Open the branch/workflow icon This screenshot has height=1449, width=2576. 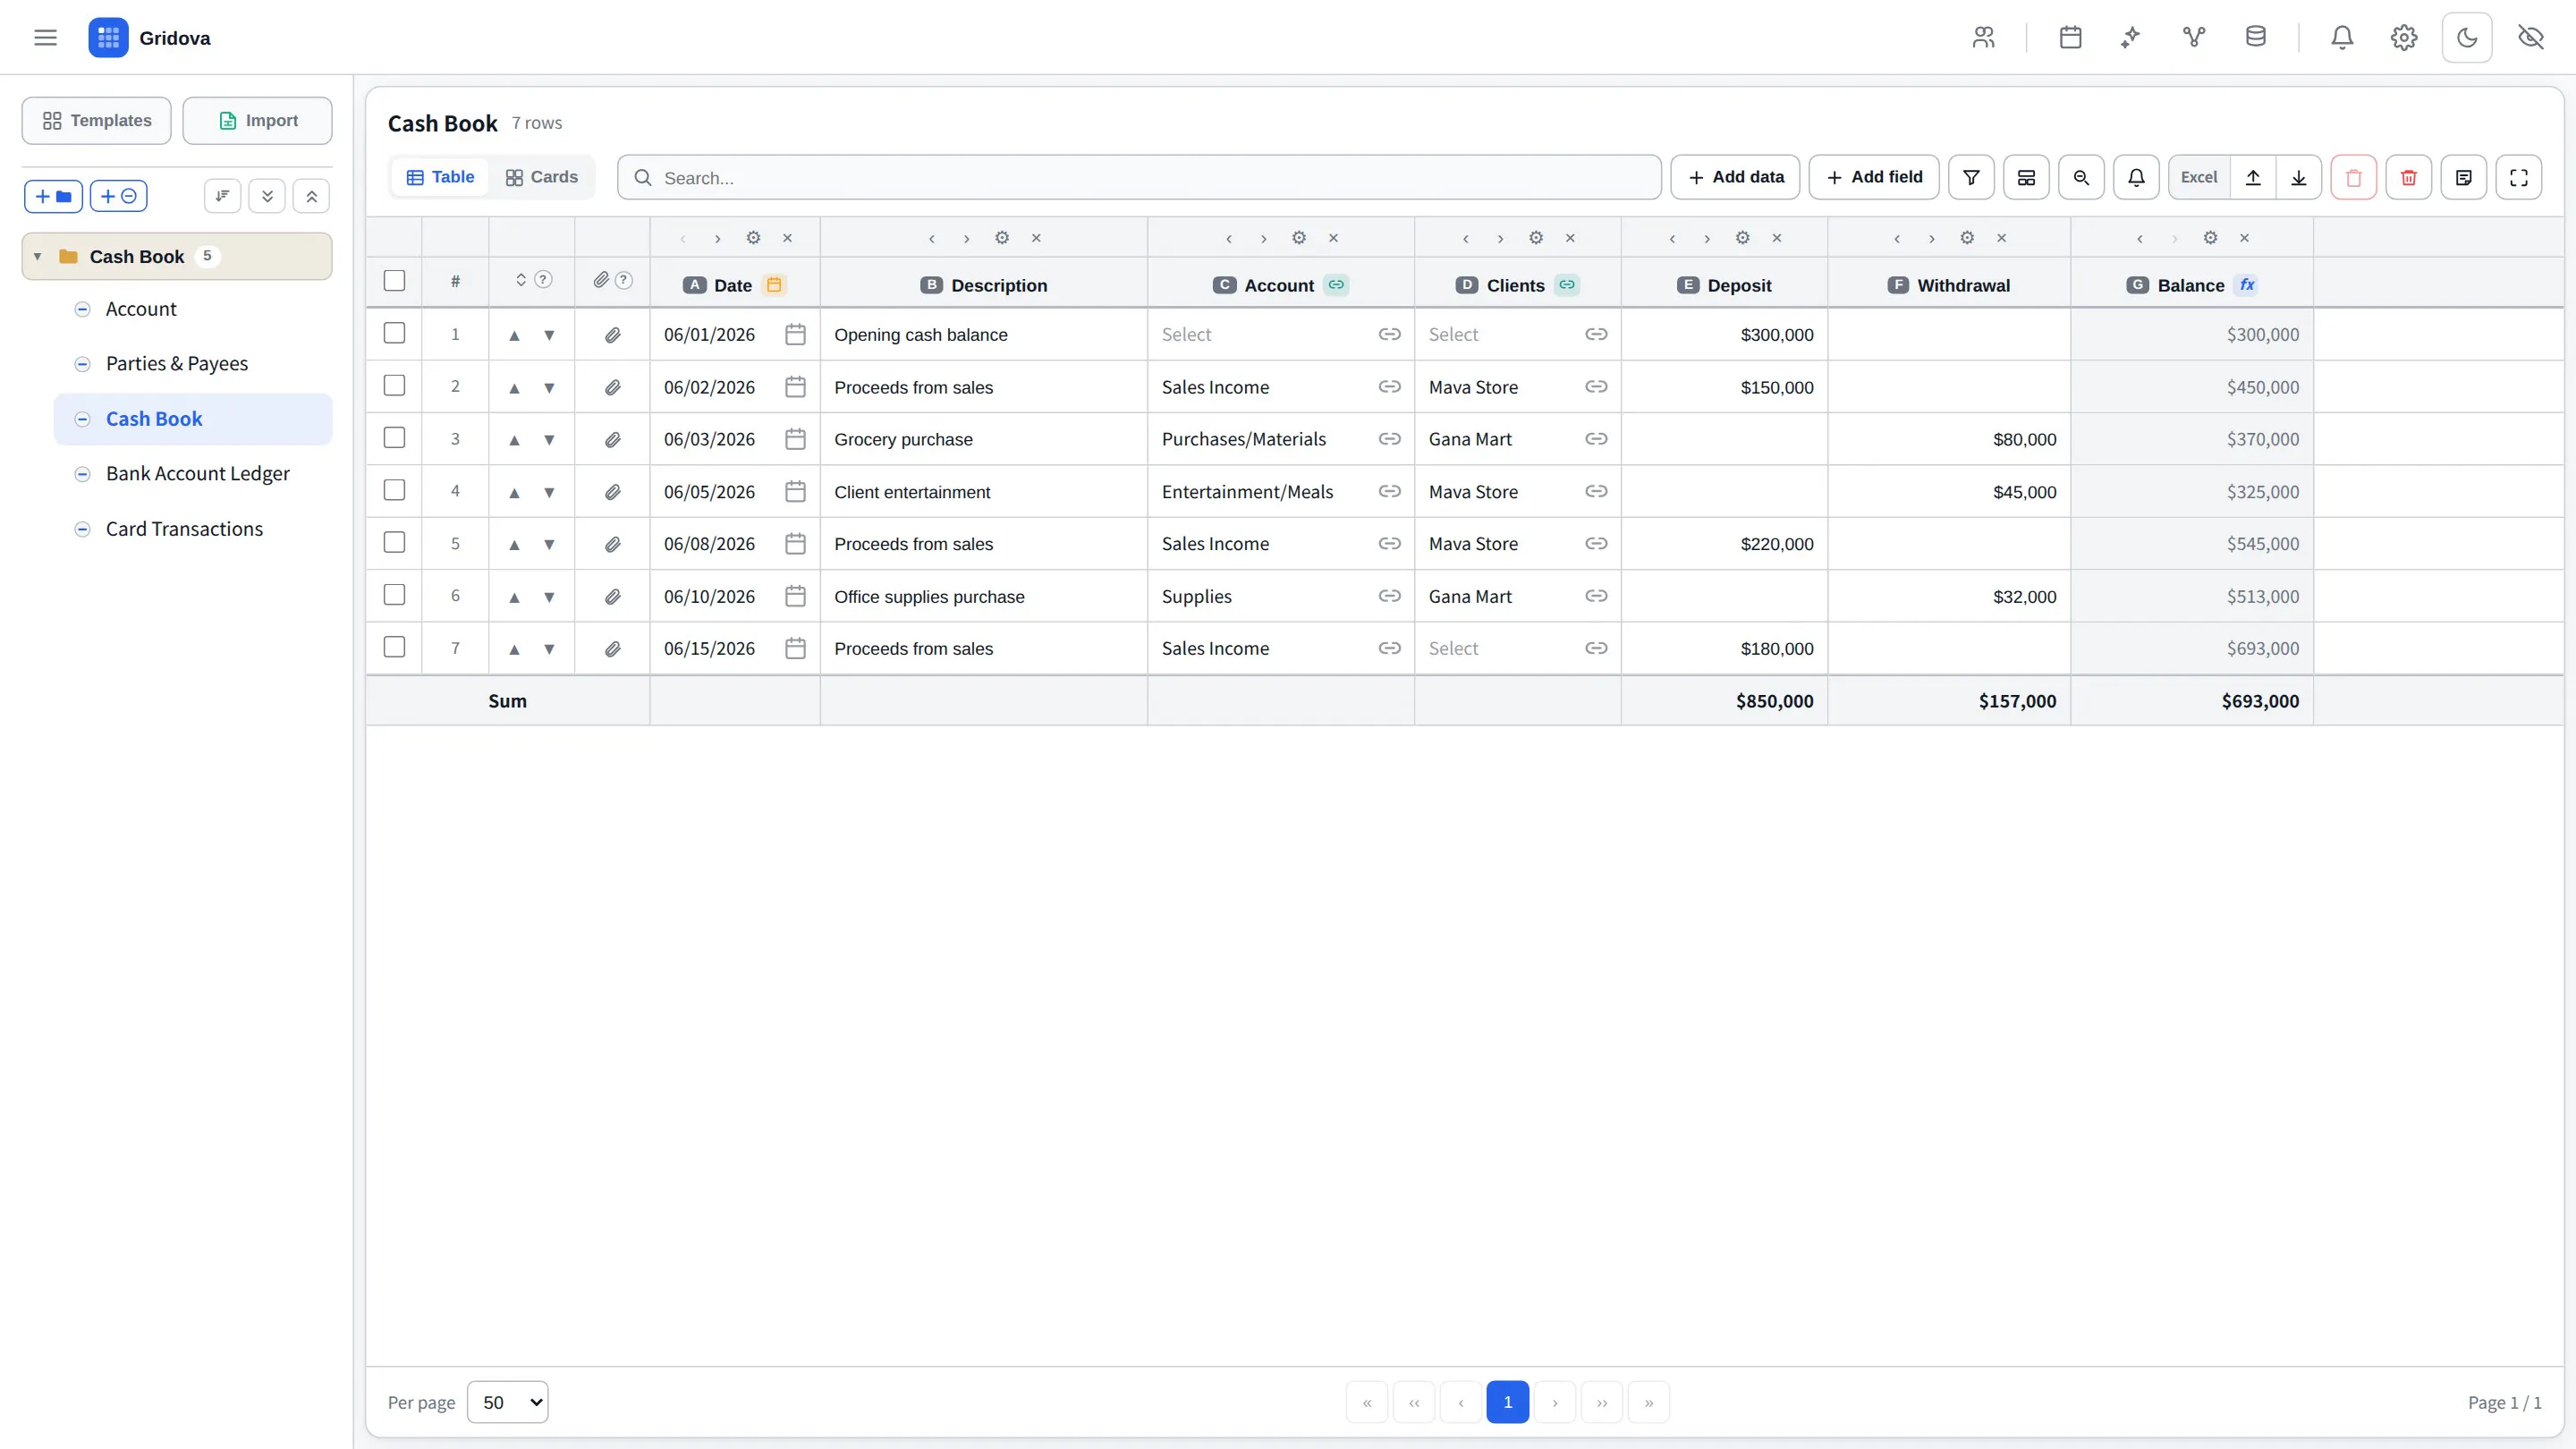click(2193, 38)
